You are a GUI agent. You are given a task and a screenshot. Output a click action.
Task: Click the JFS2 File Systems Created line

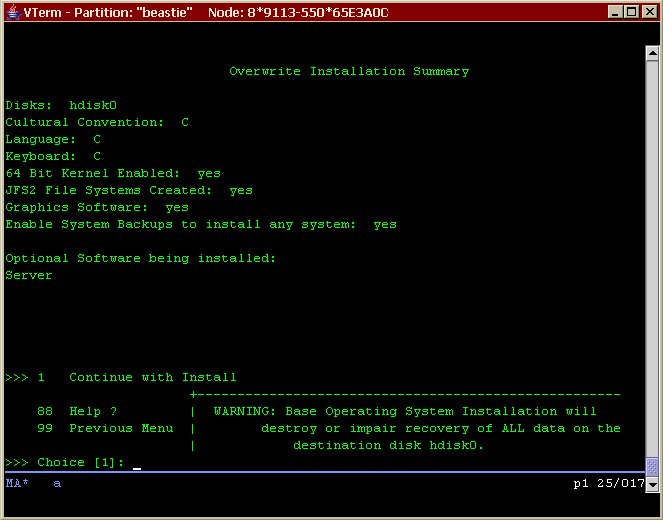[x=129, y=191]
